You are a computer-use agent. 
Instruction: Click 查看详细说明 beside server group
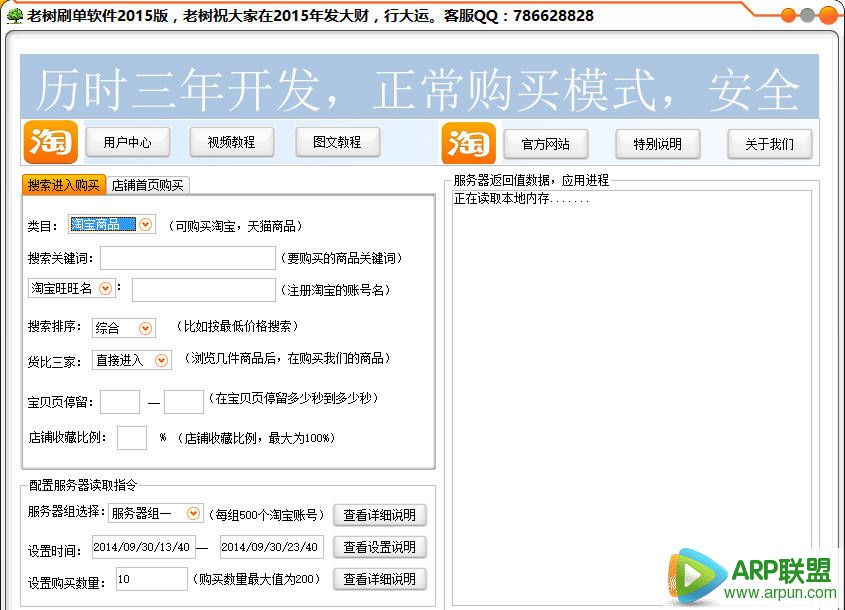coord(379,515)
